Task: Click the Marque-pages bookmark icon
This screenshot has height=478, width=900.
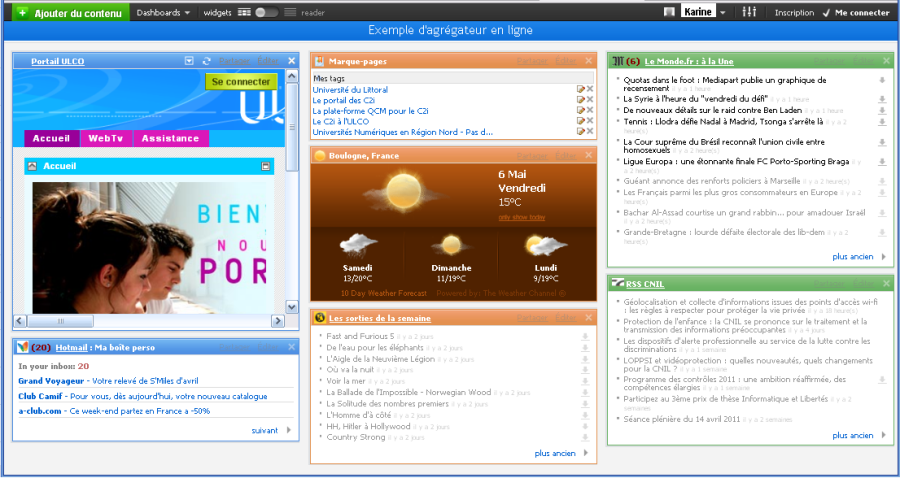Action: tap(320, 61)
